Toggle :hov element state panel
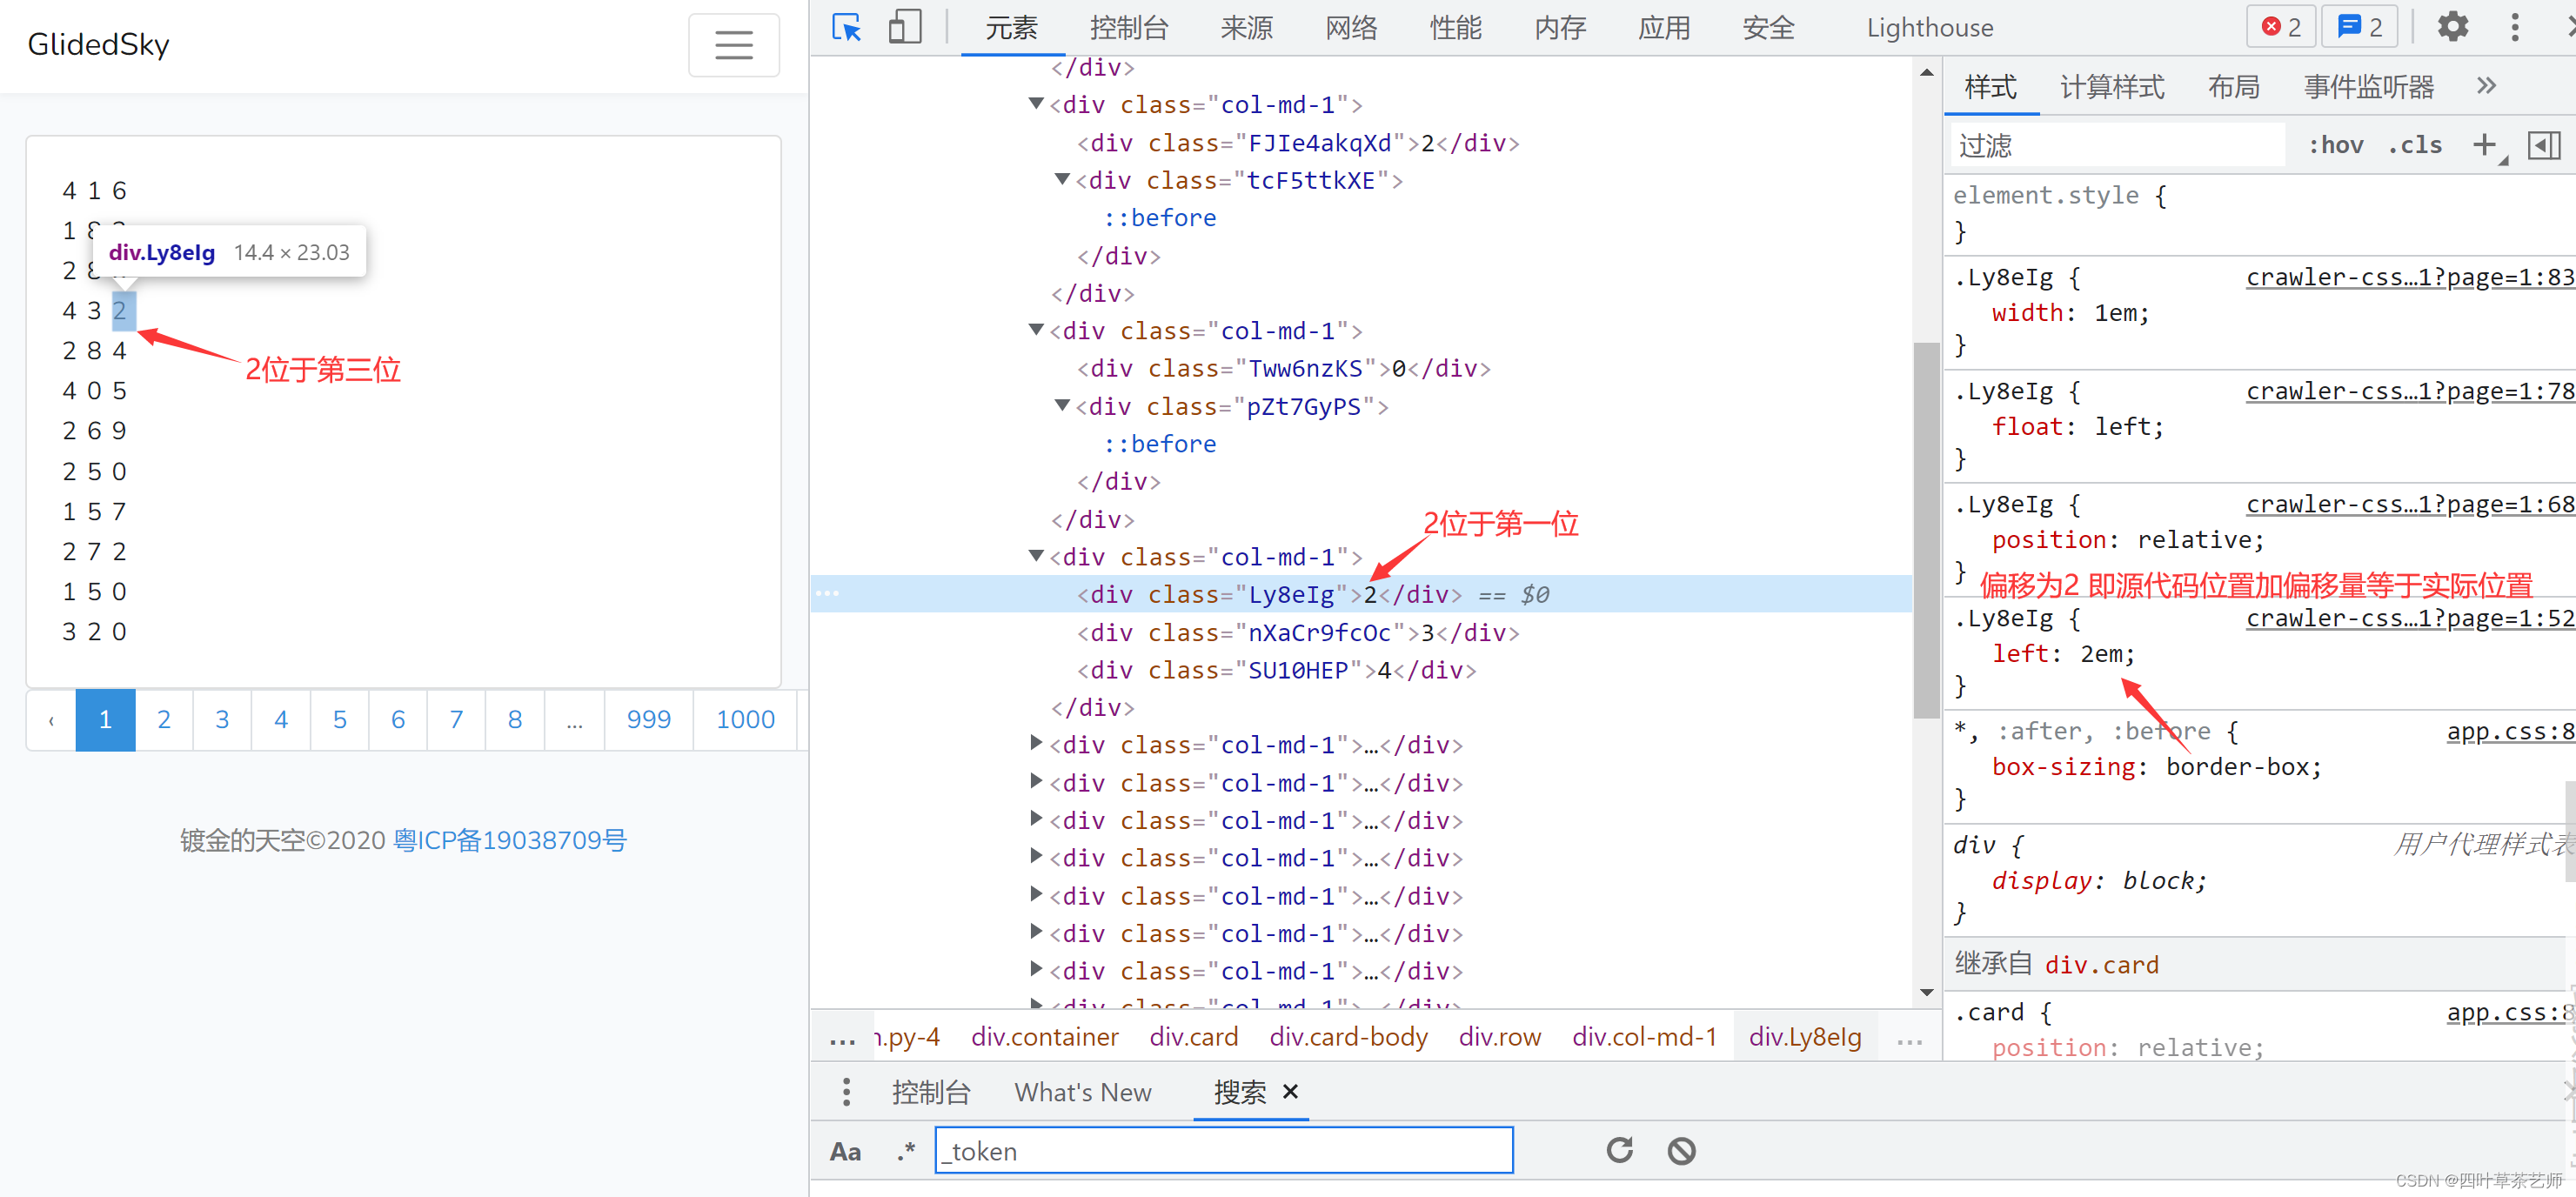The image size is (2576, 1197). pyautogui.click(x=2336, y=145)
